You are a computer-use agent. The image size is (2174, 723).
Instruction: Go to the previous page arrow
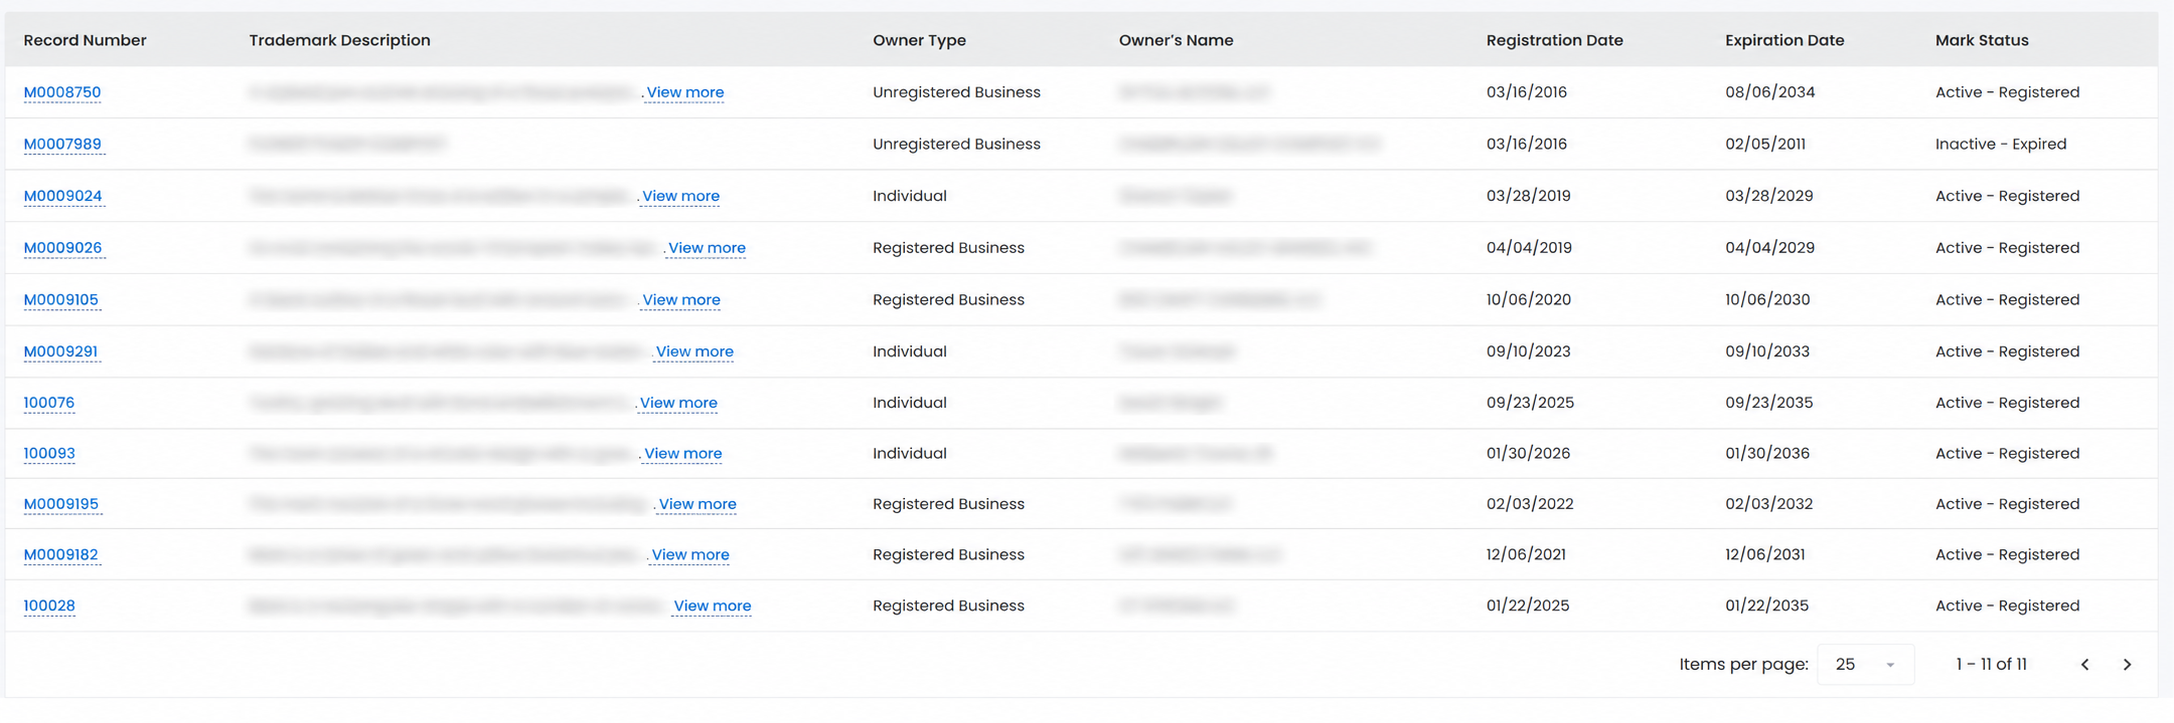click(x=2085, y=664)
